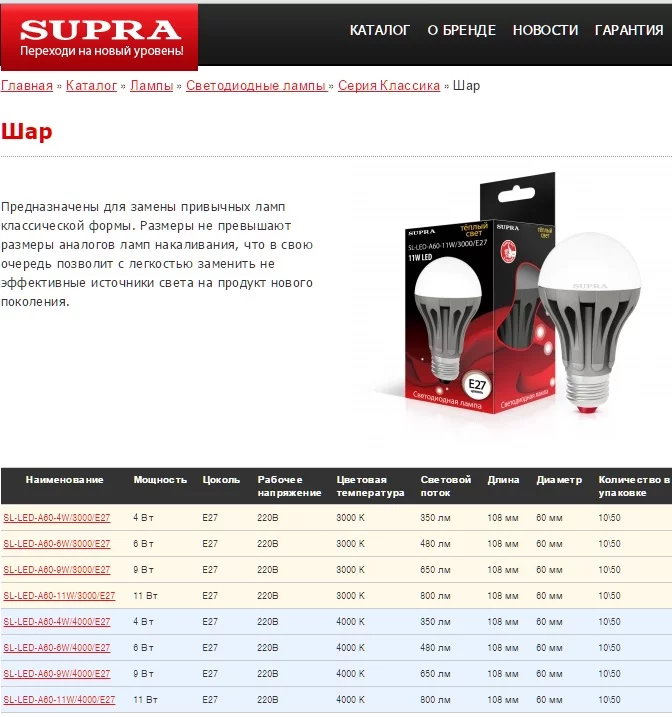Select the 480 лм cell in 6W/3000 row
The width and height of the screenshot is (672, 717).
[x=435, y=544]
